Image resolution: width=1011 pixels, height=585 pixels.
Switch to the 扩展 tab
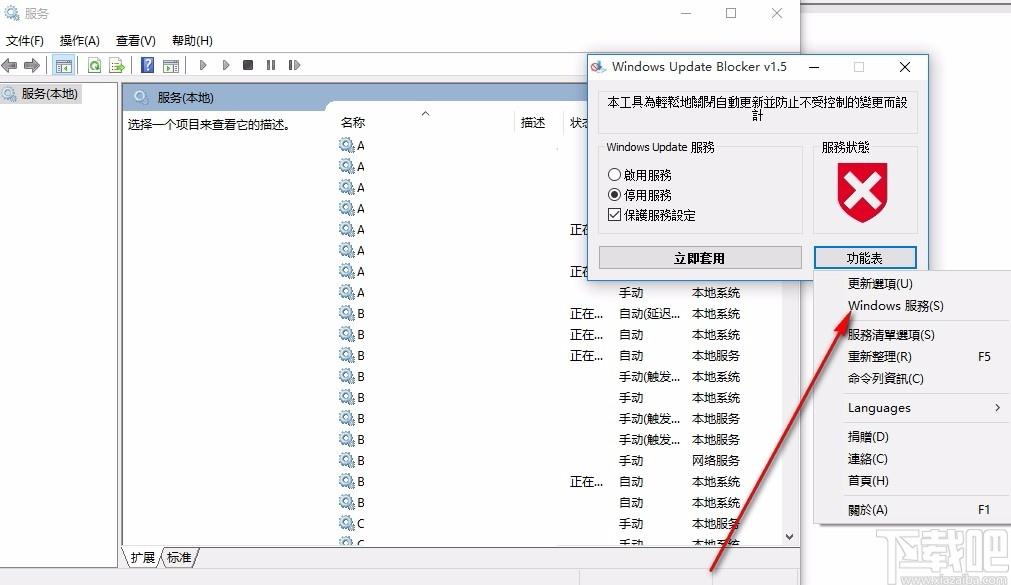click(x=142, y=557)
